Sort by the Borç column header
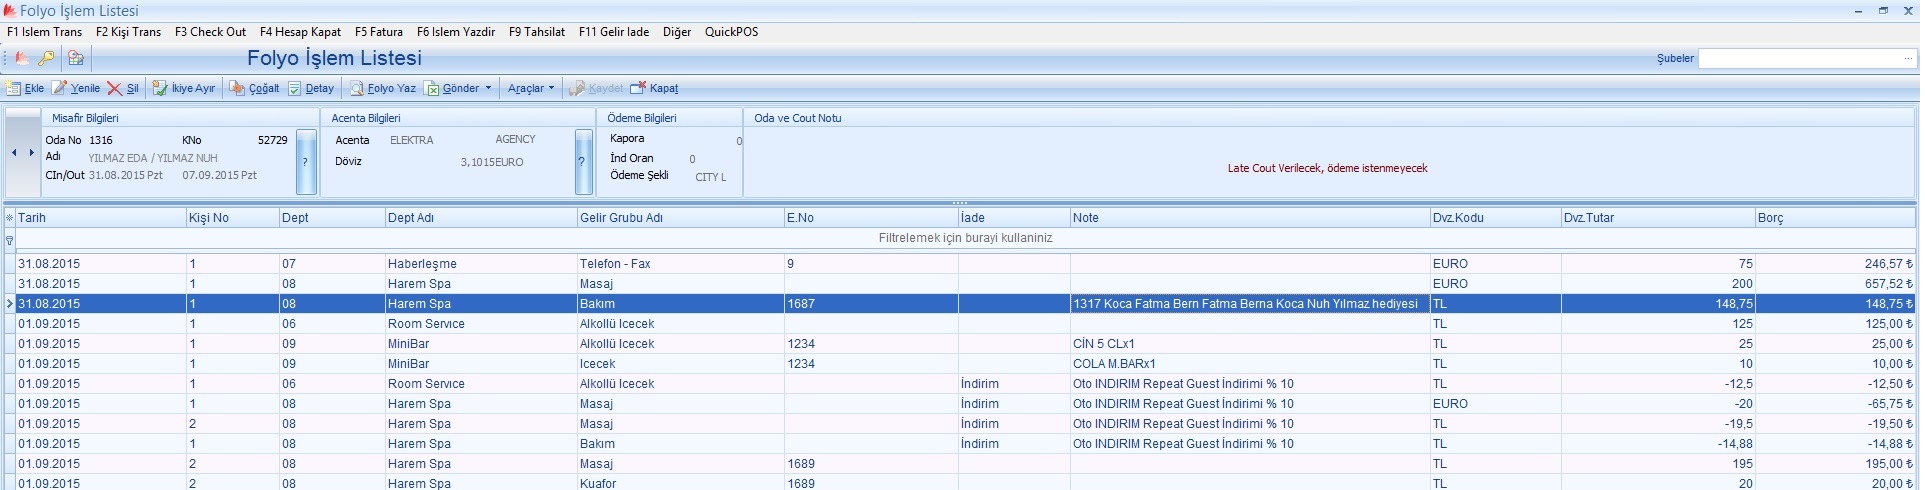 [1837, 218]
